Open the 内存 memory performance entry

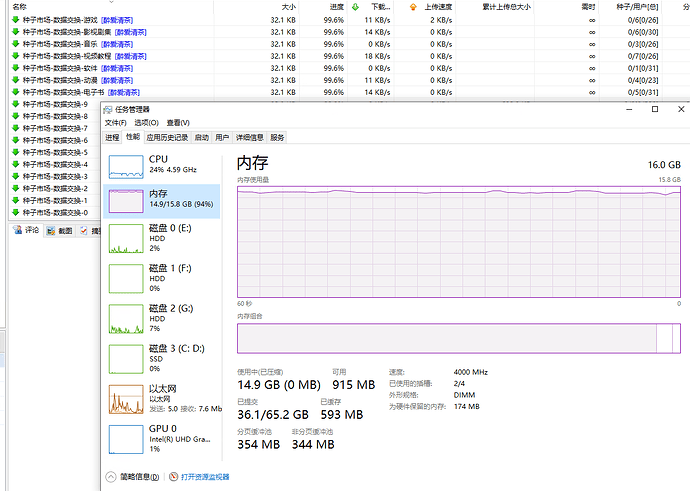[161, 201]
